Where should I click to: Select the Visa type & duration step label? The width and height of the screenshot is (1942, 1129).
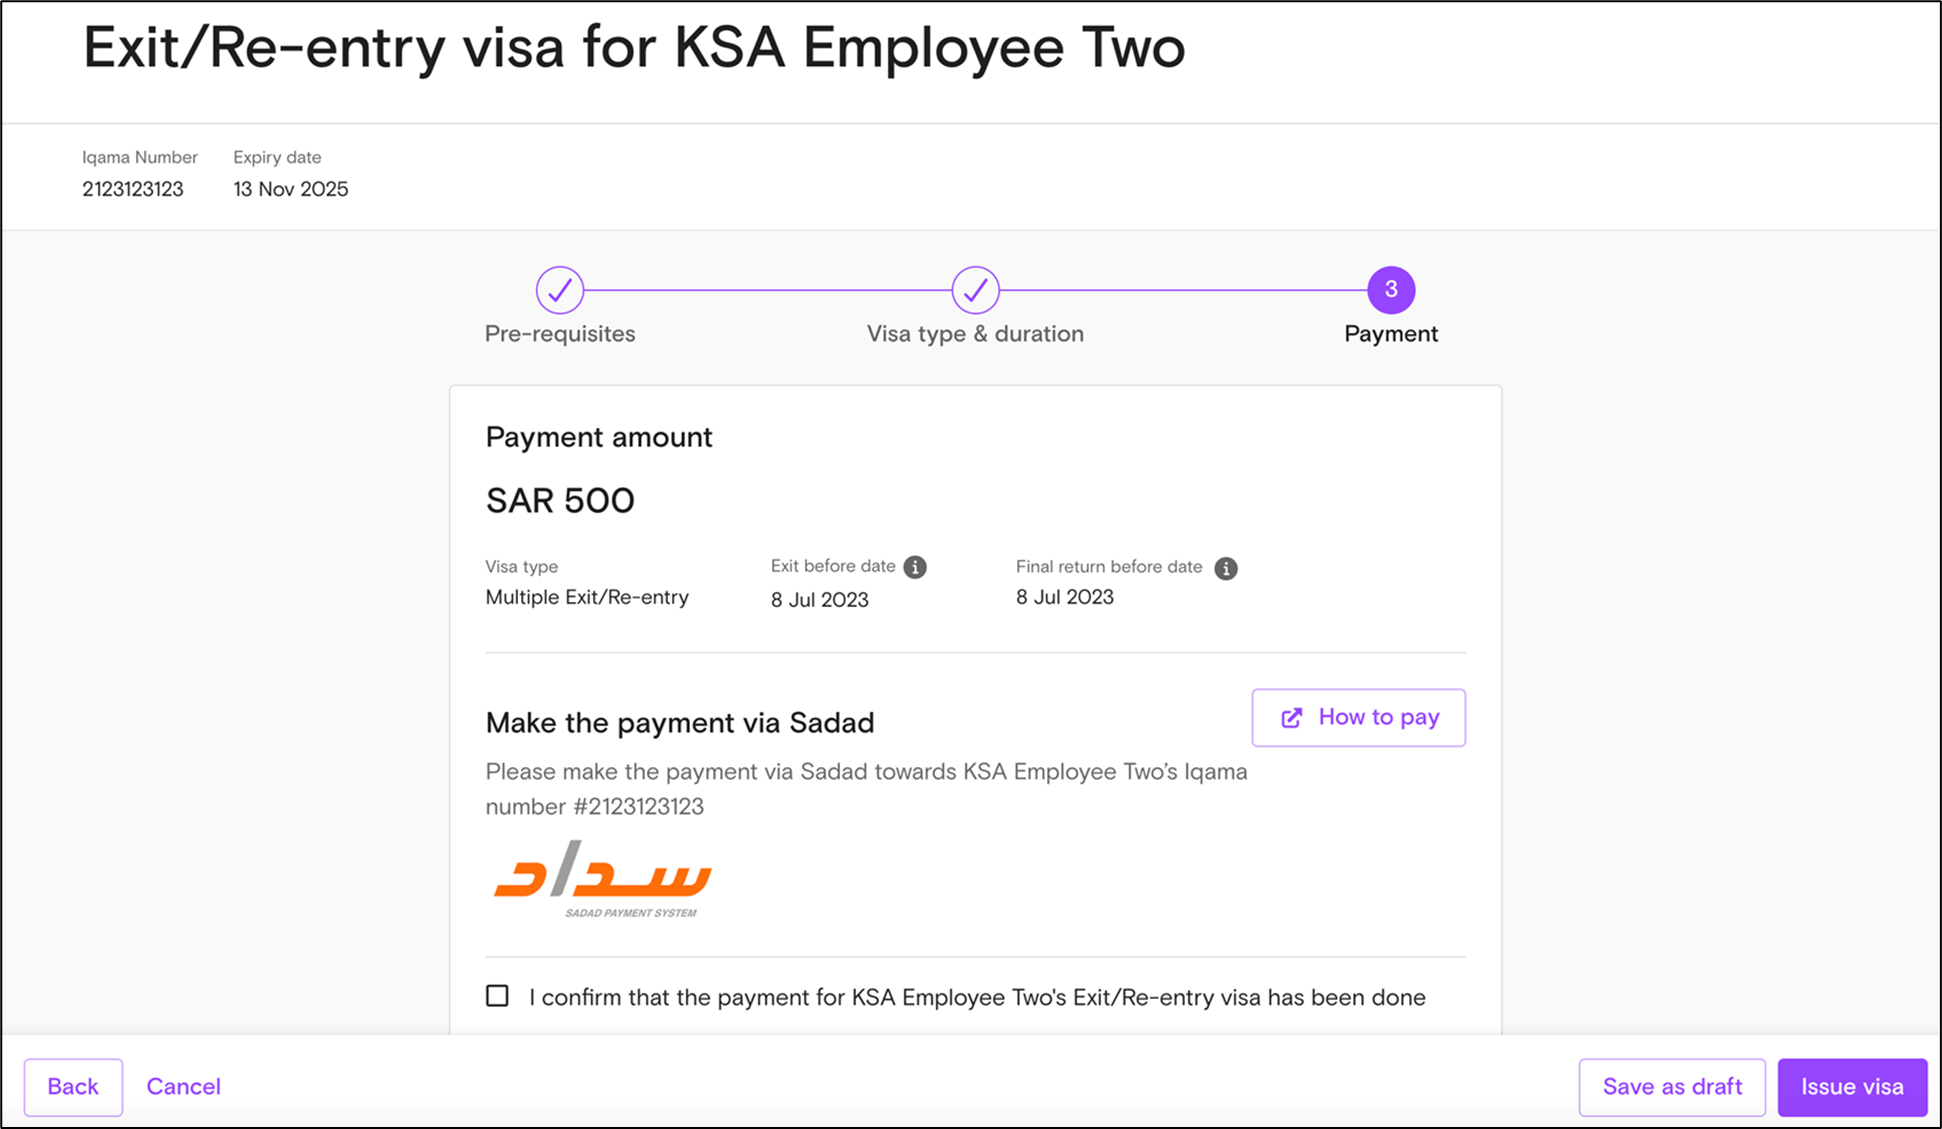(975, 334)
